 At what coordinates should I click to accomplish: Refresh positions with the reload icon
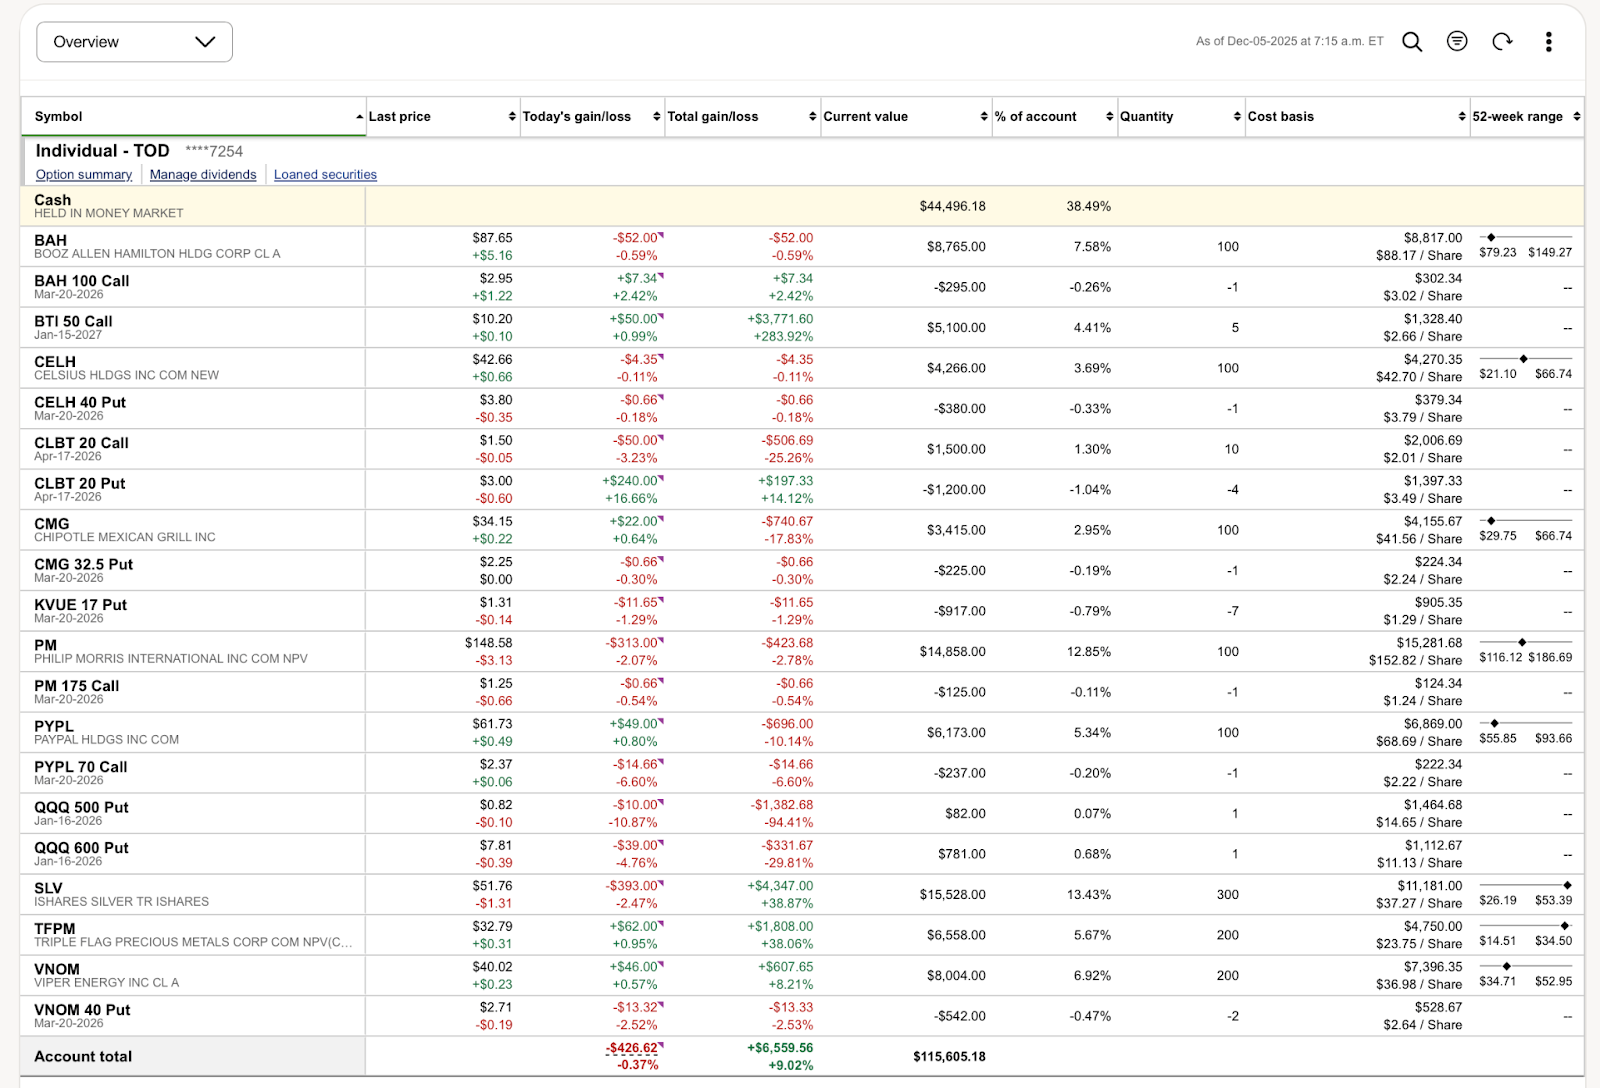click(1502, 42)
